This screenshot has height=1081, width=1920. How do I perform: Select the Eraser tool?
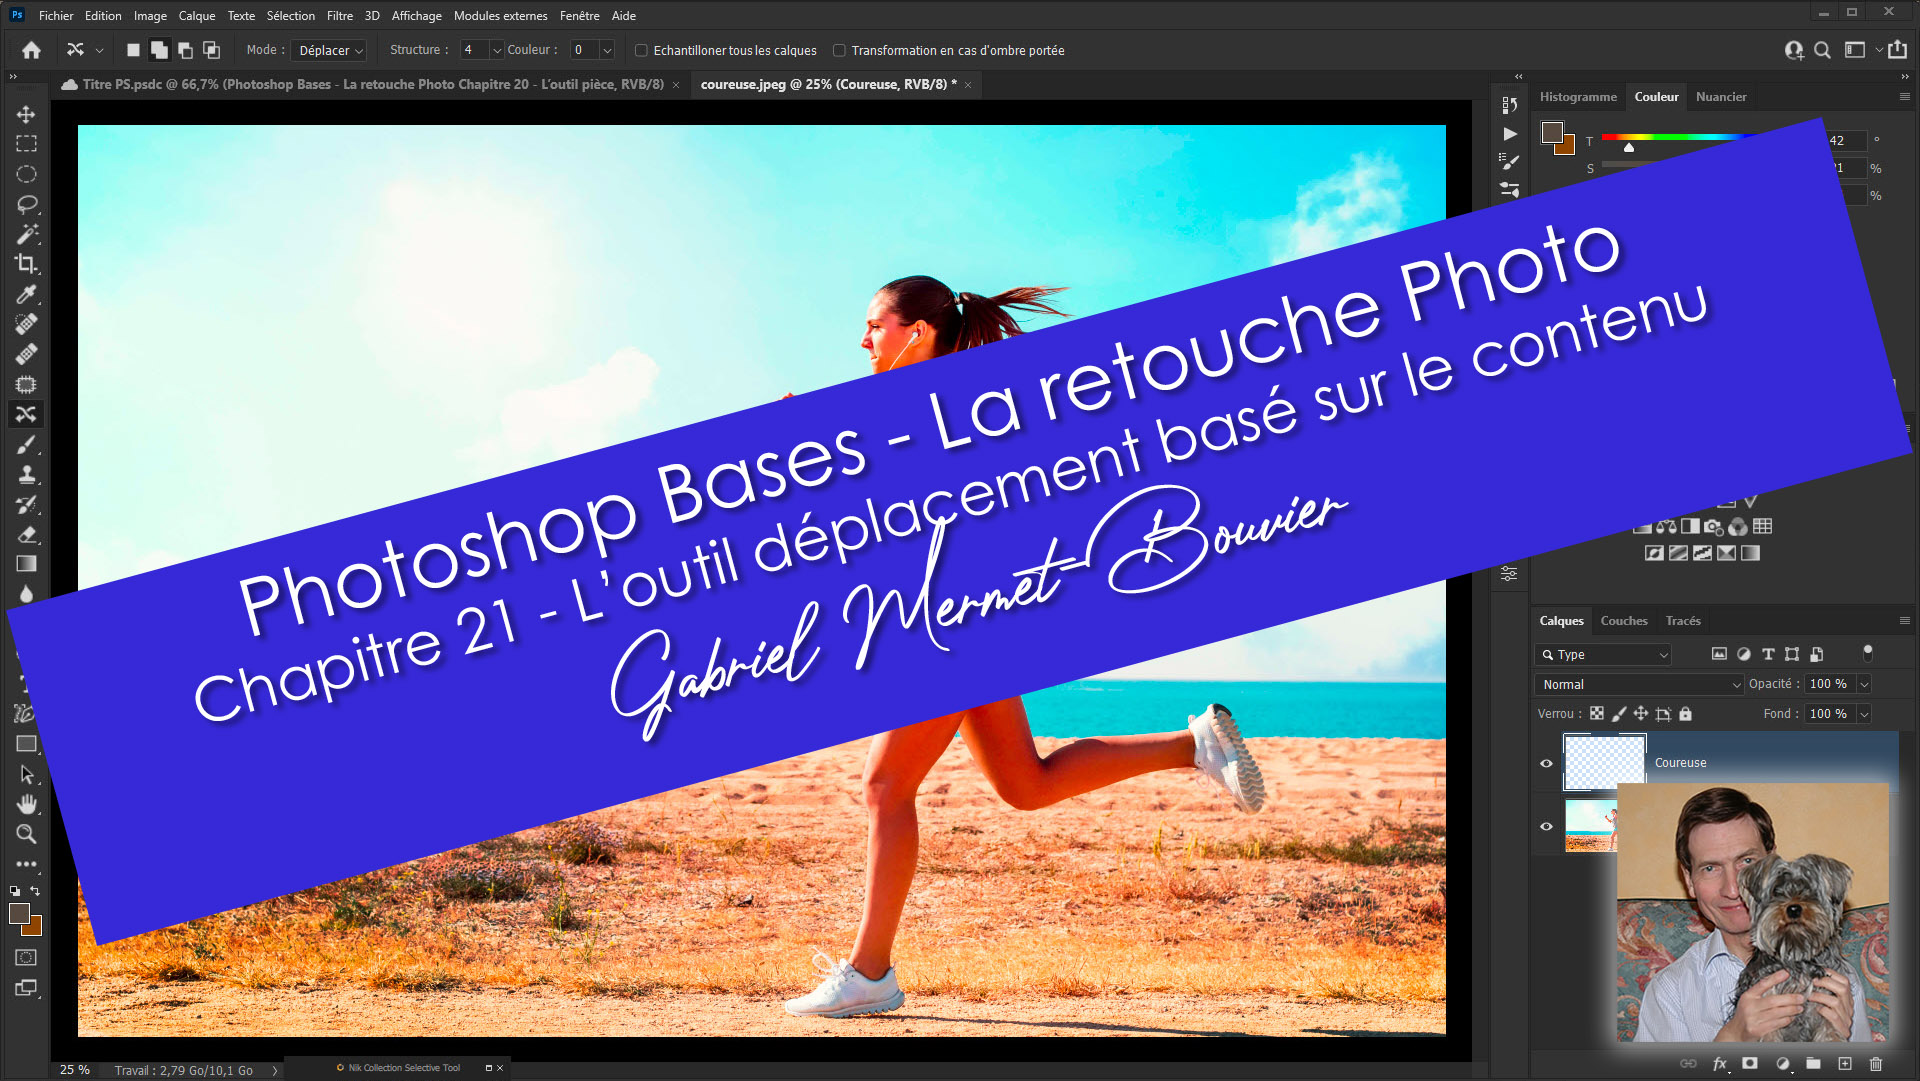[x=26, y=534]
